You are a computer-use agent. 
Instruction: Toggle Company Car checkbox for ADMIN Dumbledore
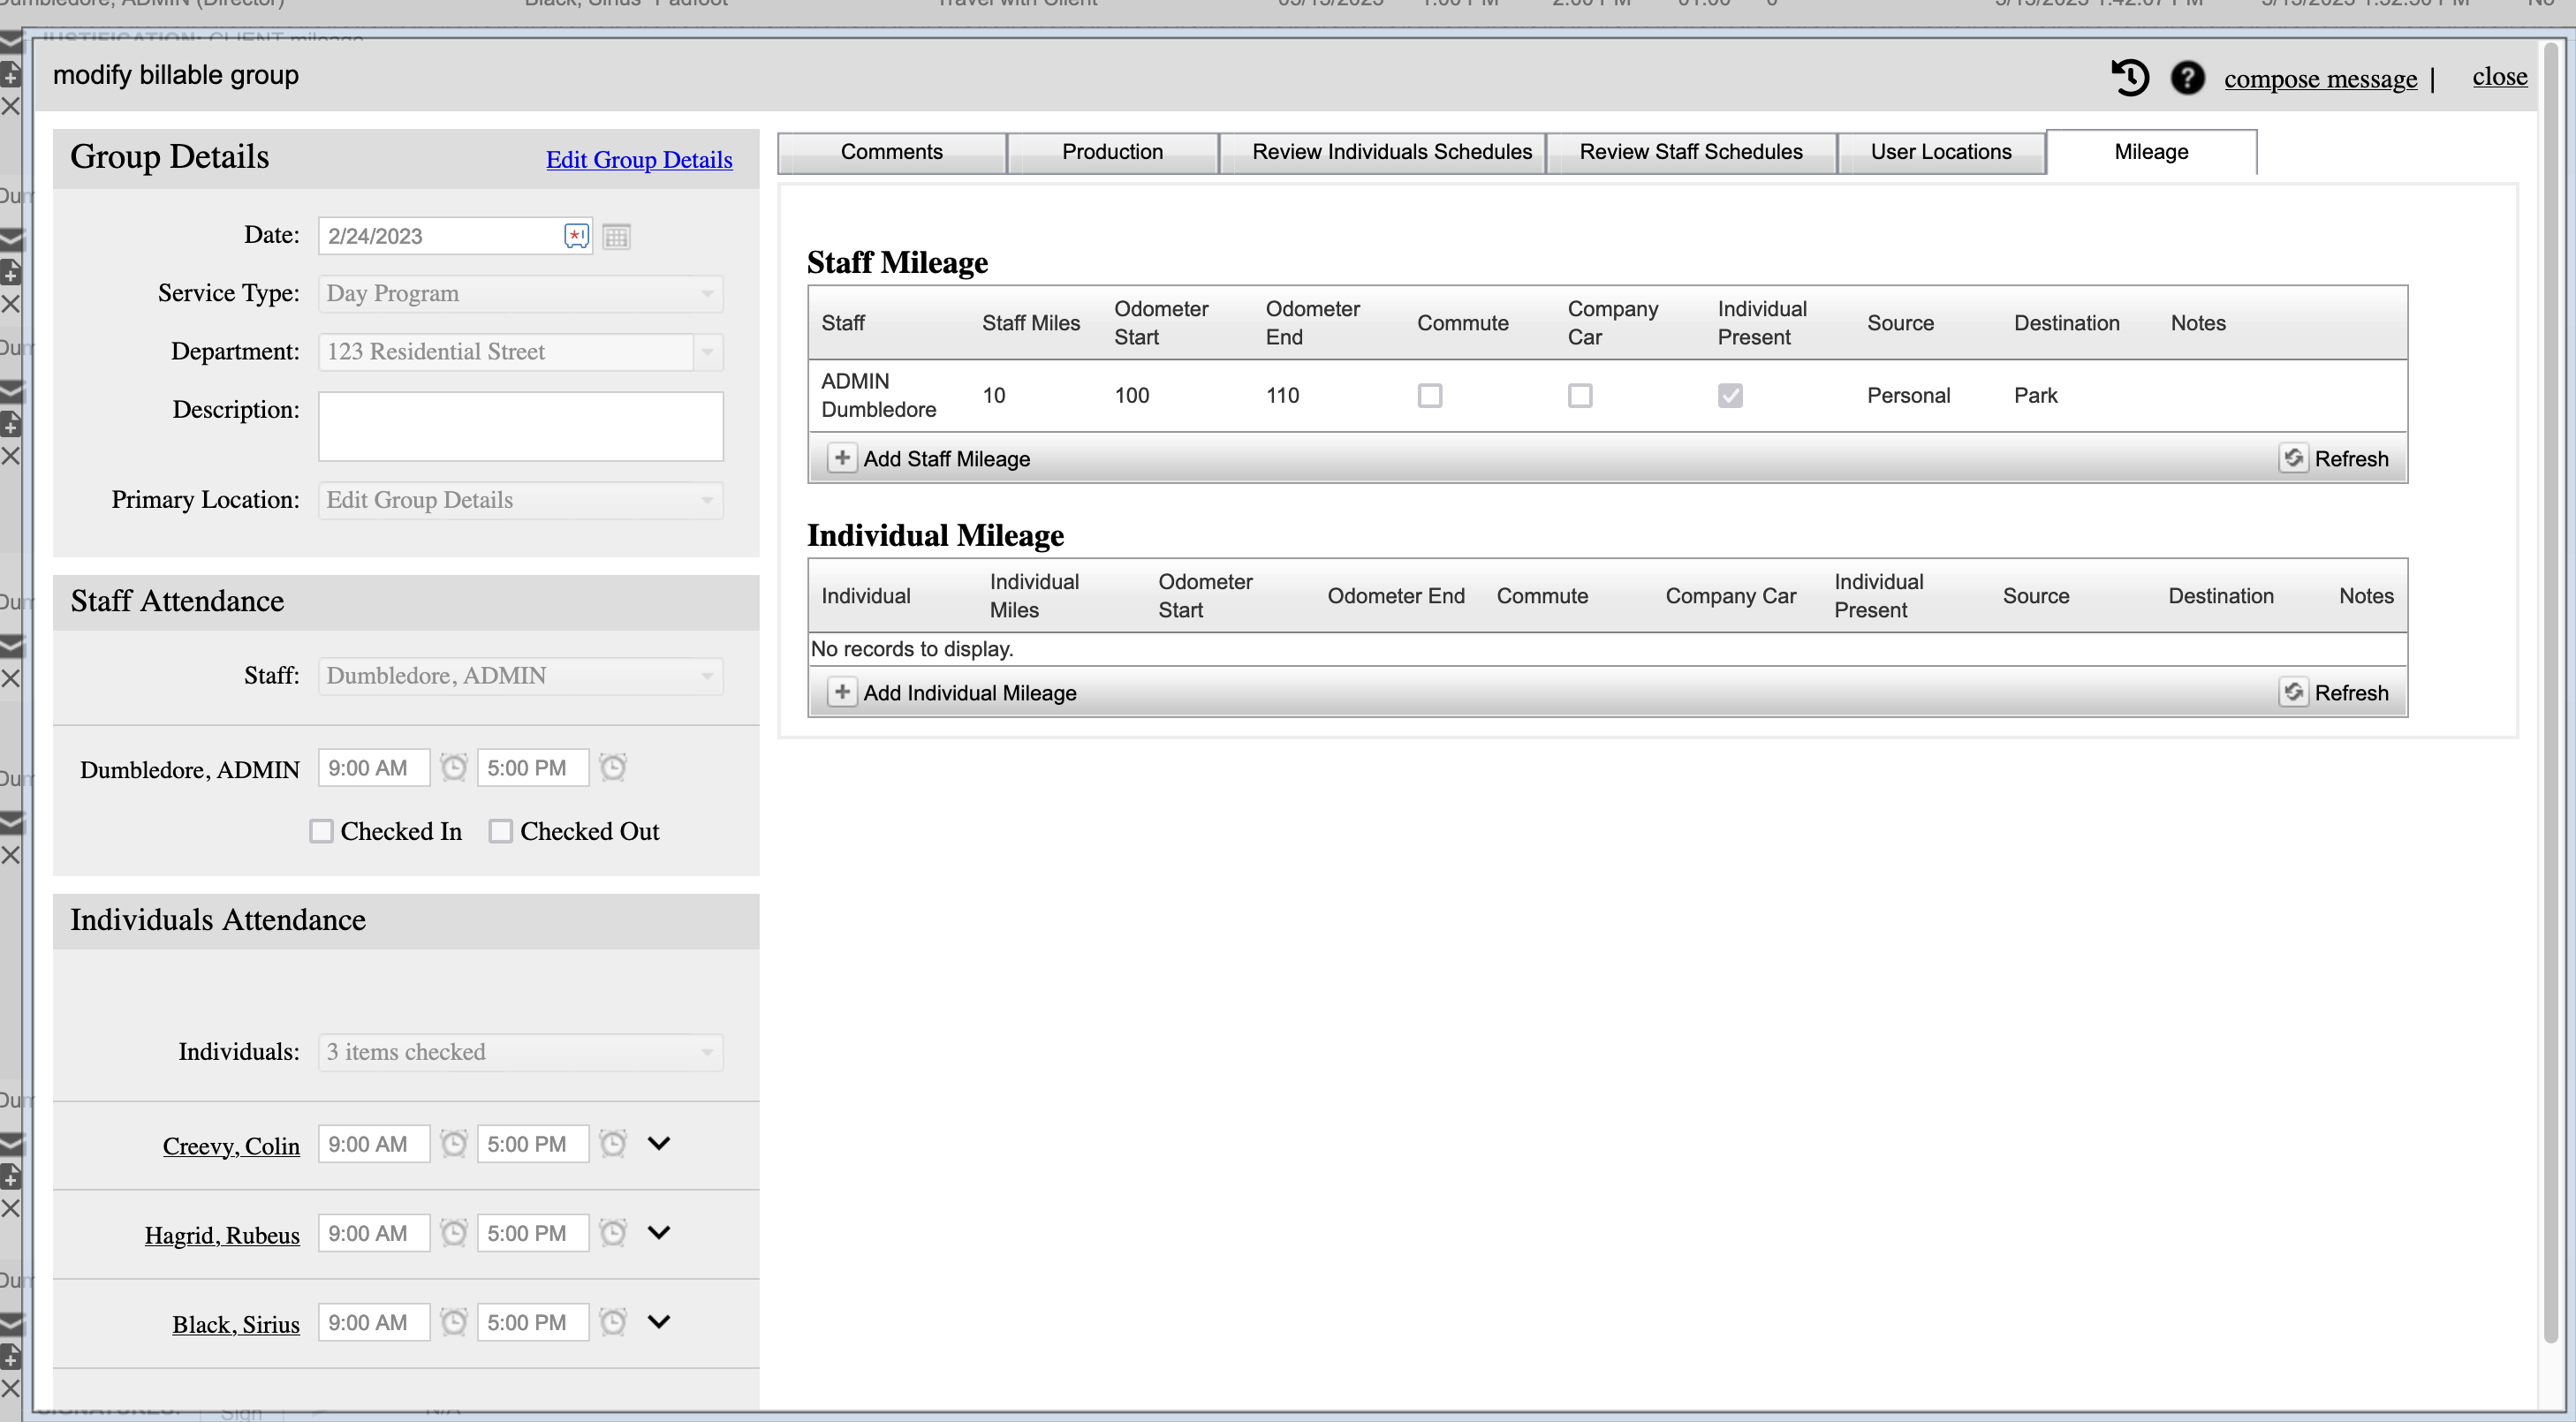(1580, 395)
